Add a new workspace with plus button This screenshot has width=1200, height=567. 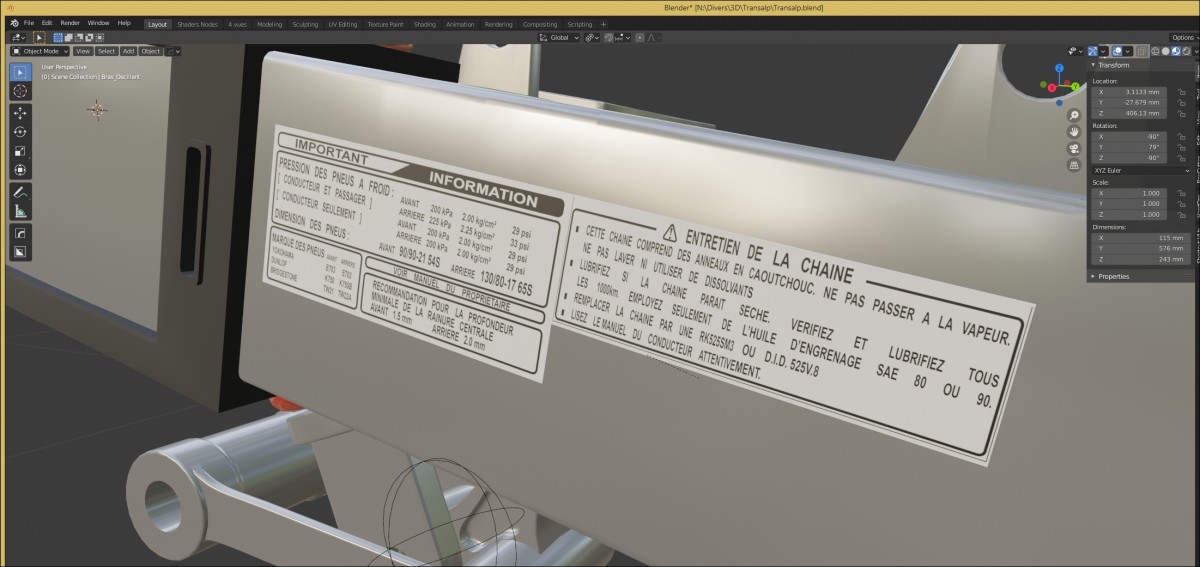603,24
